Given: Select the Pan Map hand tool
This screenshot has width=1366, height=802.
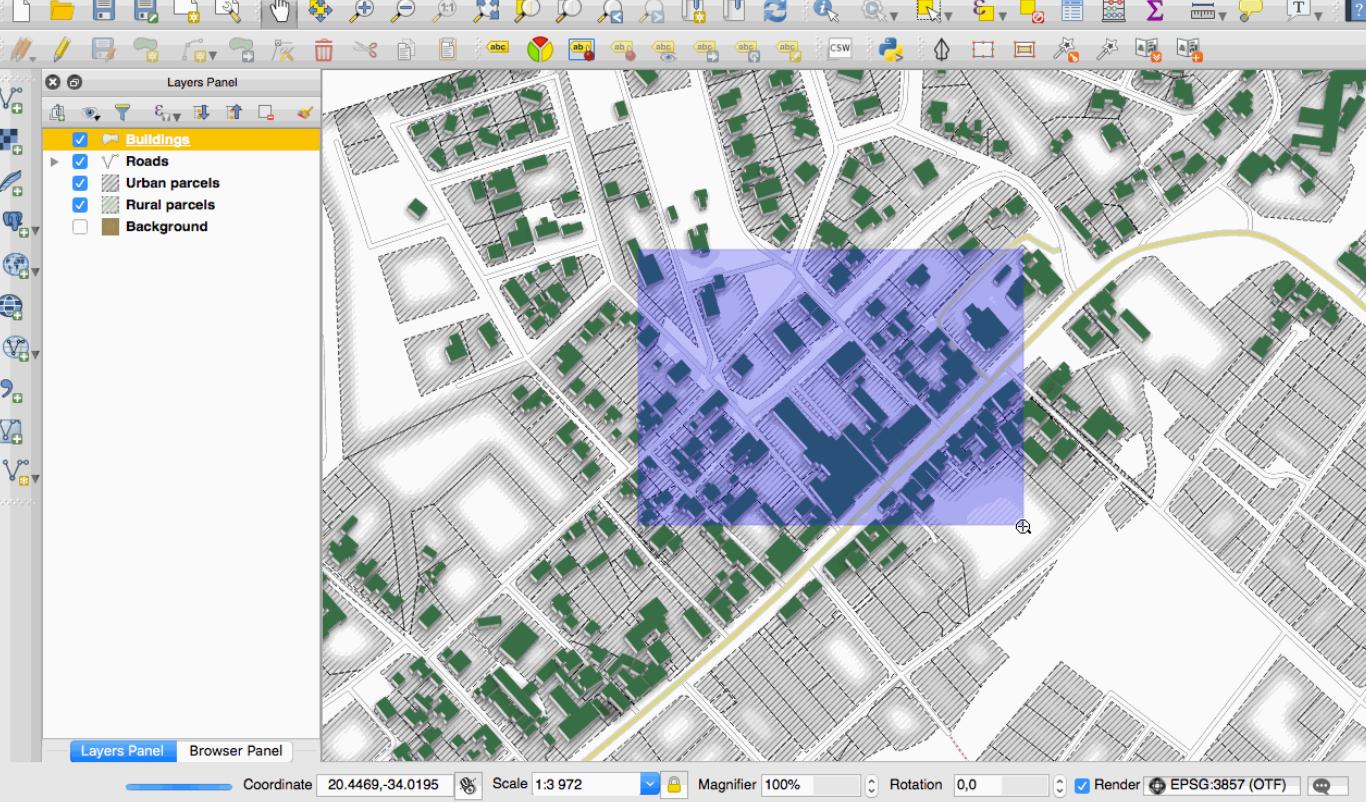Looking at the screenshot, I should pos(280,11).
